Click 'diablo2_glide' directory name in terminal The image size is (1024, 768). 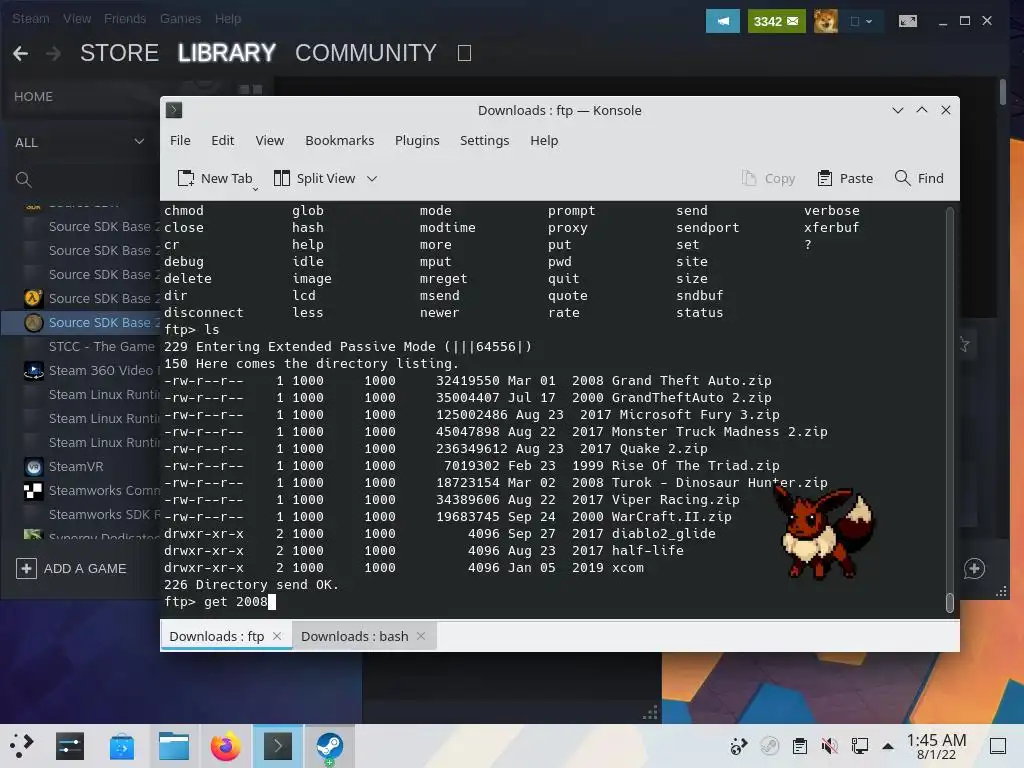(x=664, y=534)
